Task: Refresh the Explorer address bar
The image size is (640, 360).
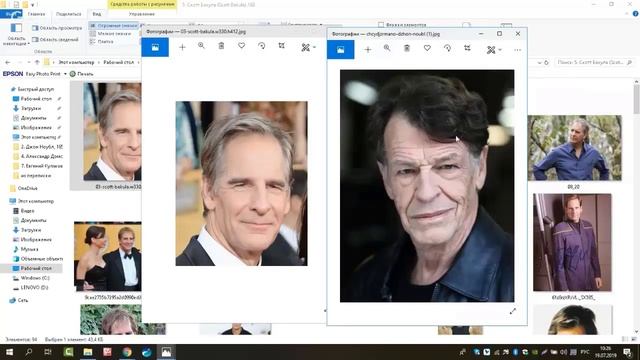Action: click(547, 62)
